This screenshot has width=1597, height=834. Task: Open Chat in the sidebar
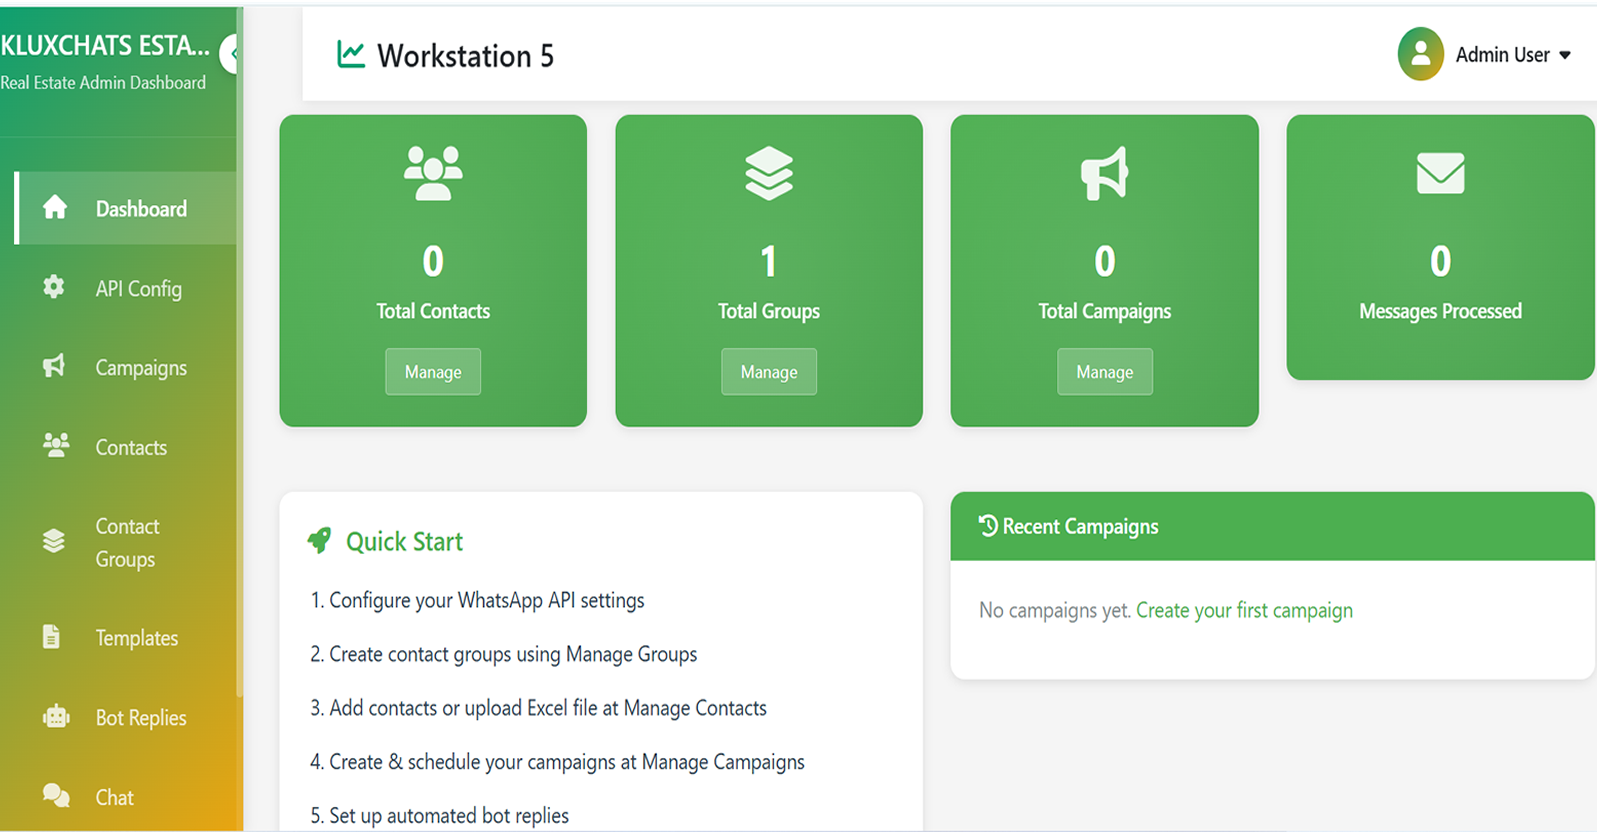(x=125, y=797)
